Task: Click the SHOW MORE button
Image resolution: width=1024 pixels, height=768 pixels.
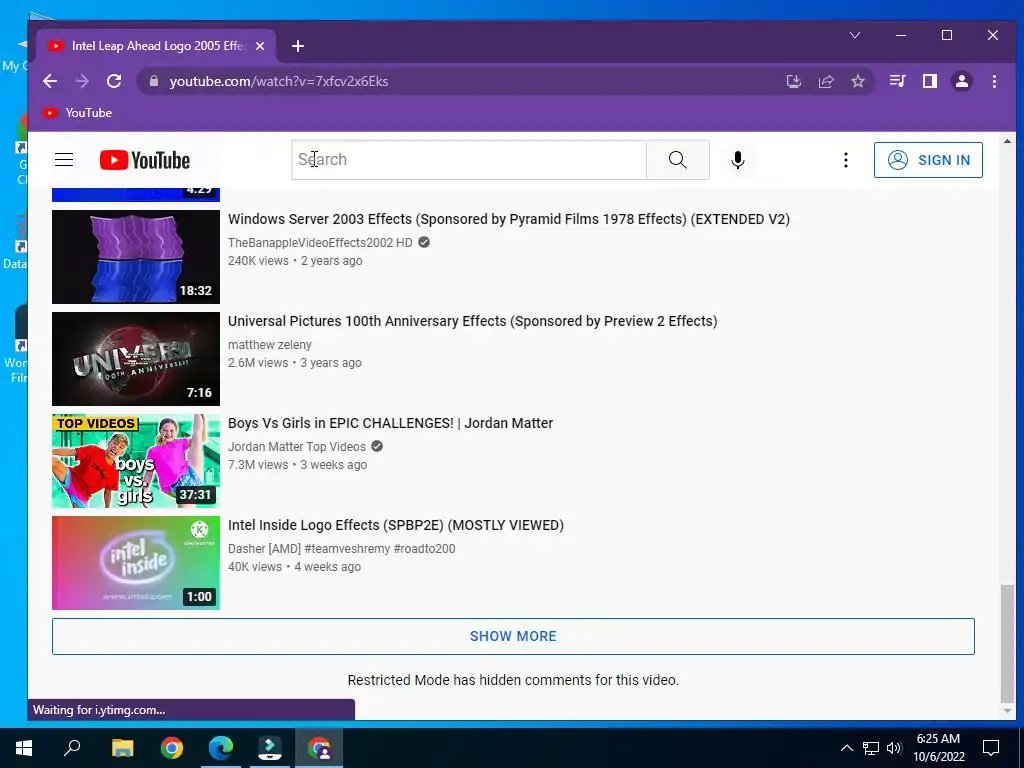Action: pos(513,636)
